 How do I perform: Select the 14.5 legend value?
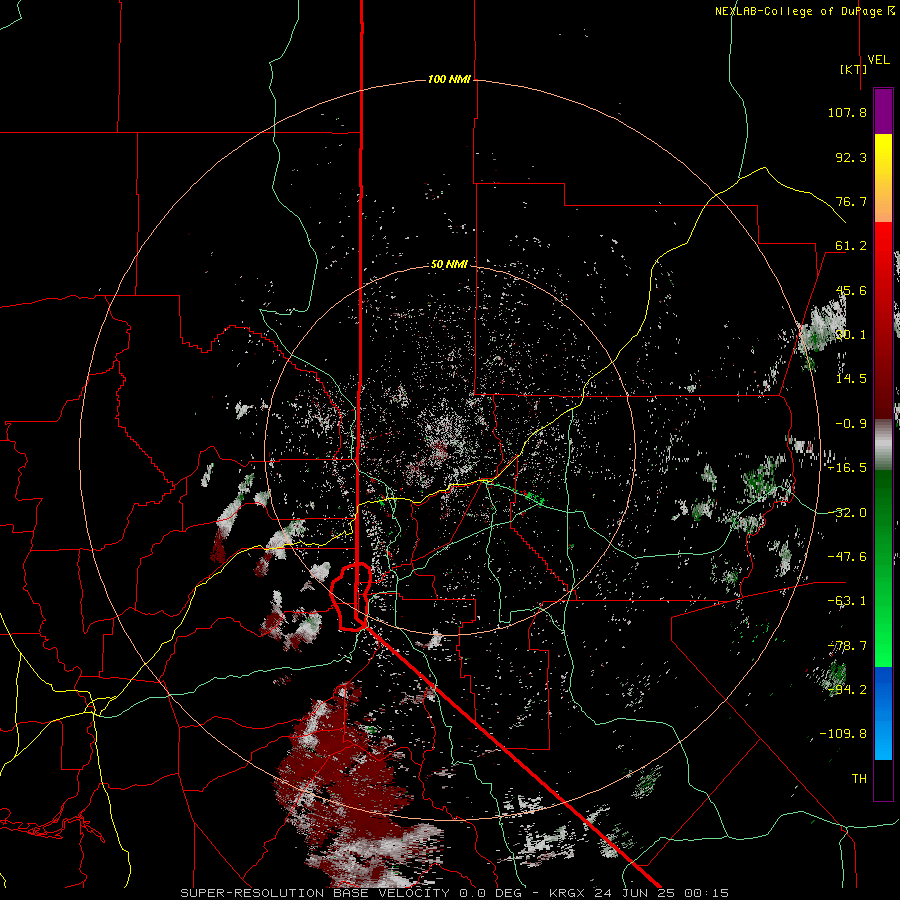tap(851, 379)
